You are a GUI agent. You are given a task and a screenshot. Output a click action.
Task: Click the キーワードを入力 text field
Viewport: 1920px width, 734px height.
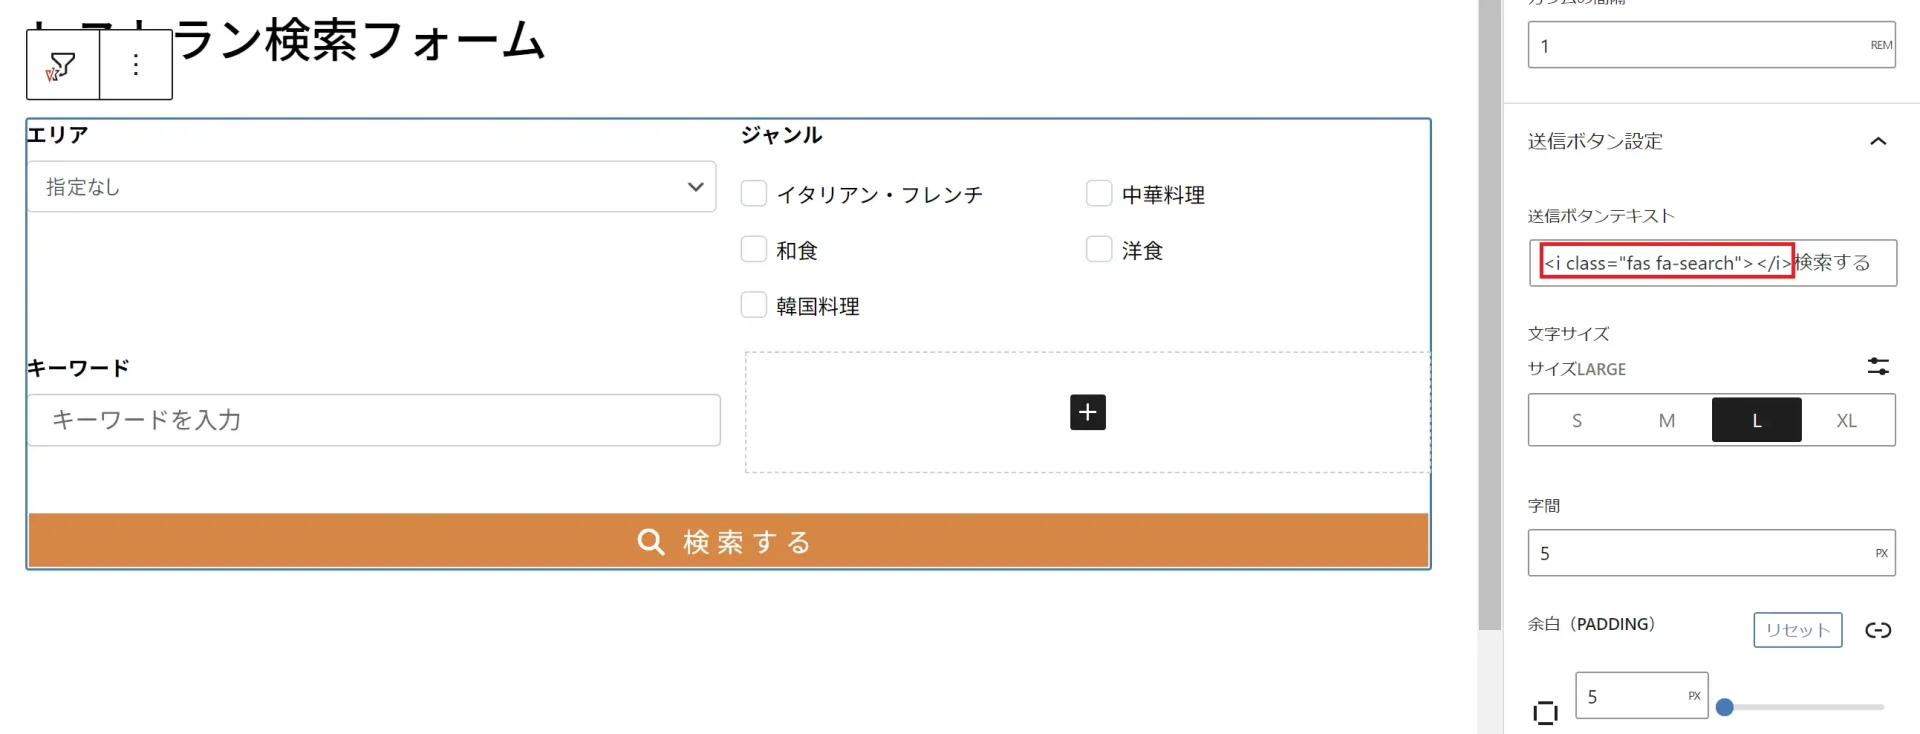point(374,420)
